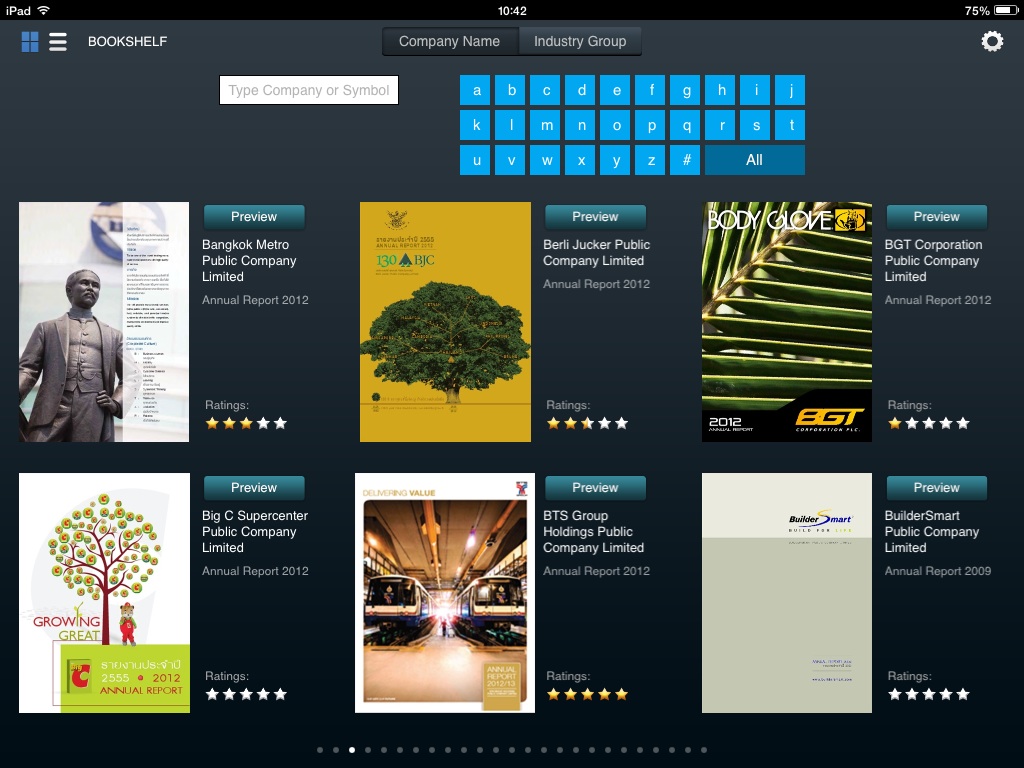Switch to list view icon
Viewport: 1024px width, 768px height.
point(58,42)
